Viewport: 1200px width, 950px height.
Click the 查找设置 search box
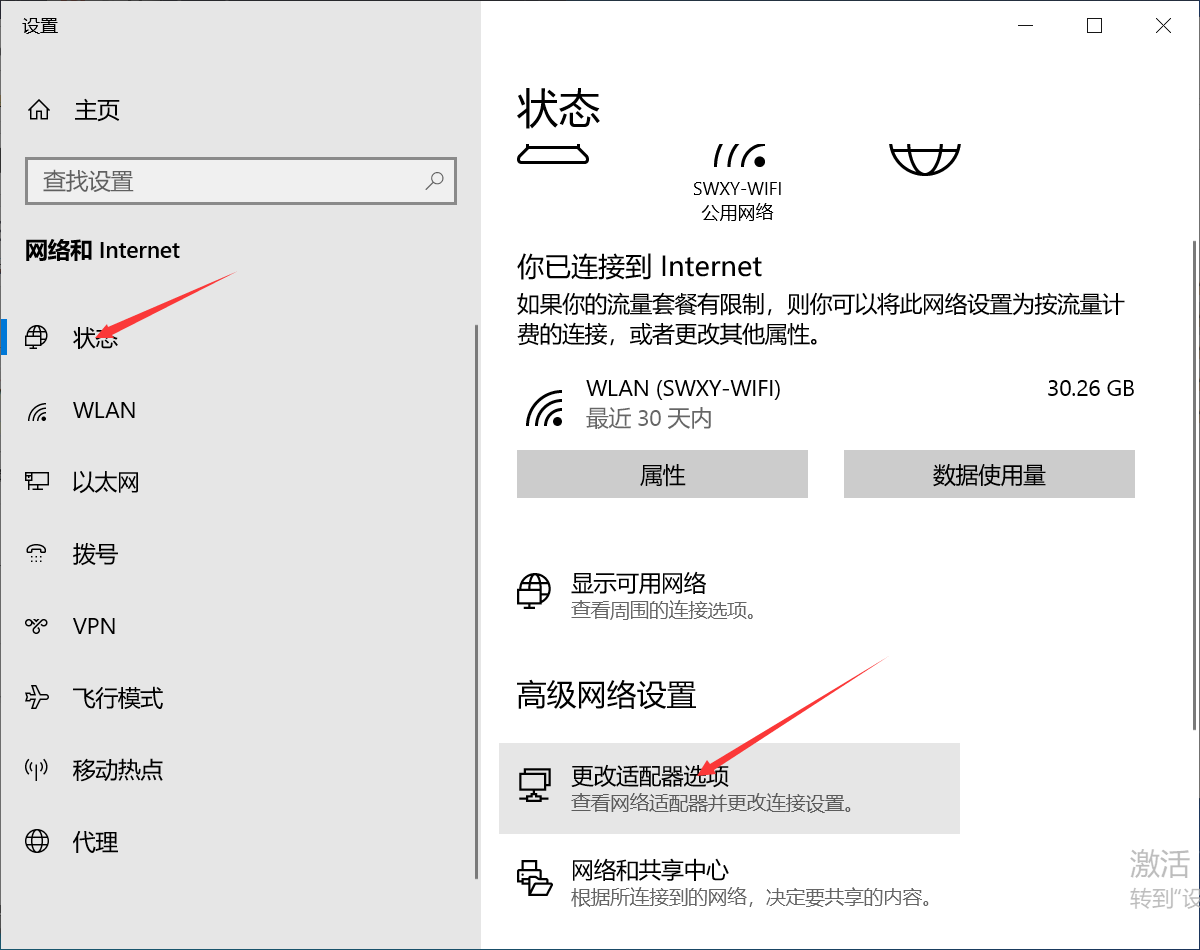click(240, 181)
